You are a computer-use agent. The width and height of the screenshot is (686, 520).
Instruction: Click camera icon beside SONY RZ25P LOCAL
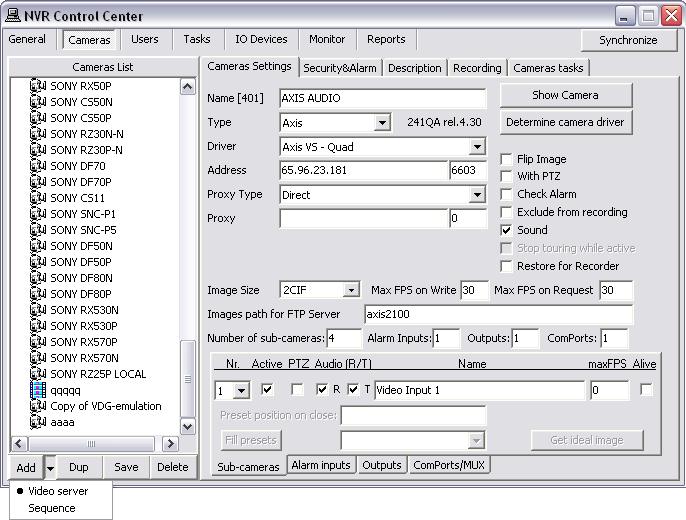pyautogui.click(x=38, y=374)
